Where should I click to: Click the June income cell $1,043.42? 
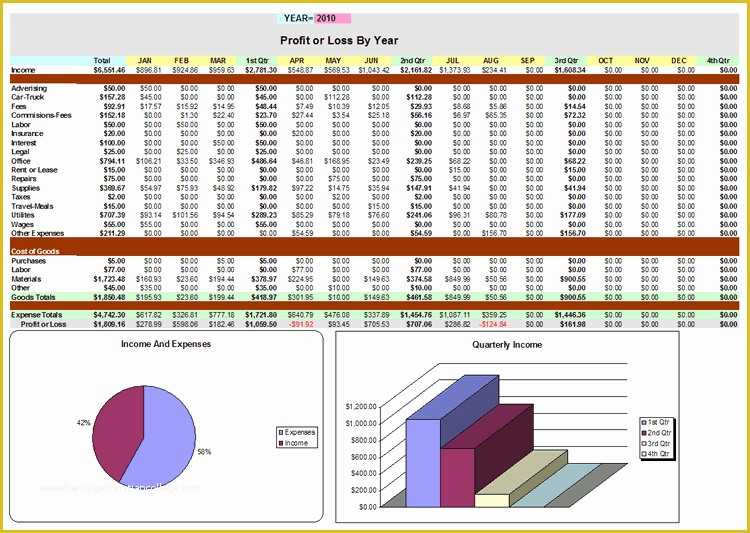(375, 70)
